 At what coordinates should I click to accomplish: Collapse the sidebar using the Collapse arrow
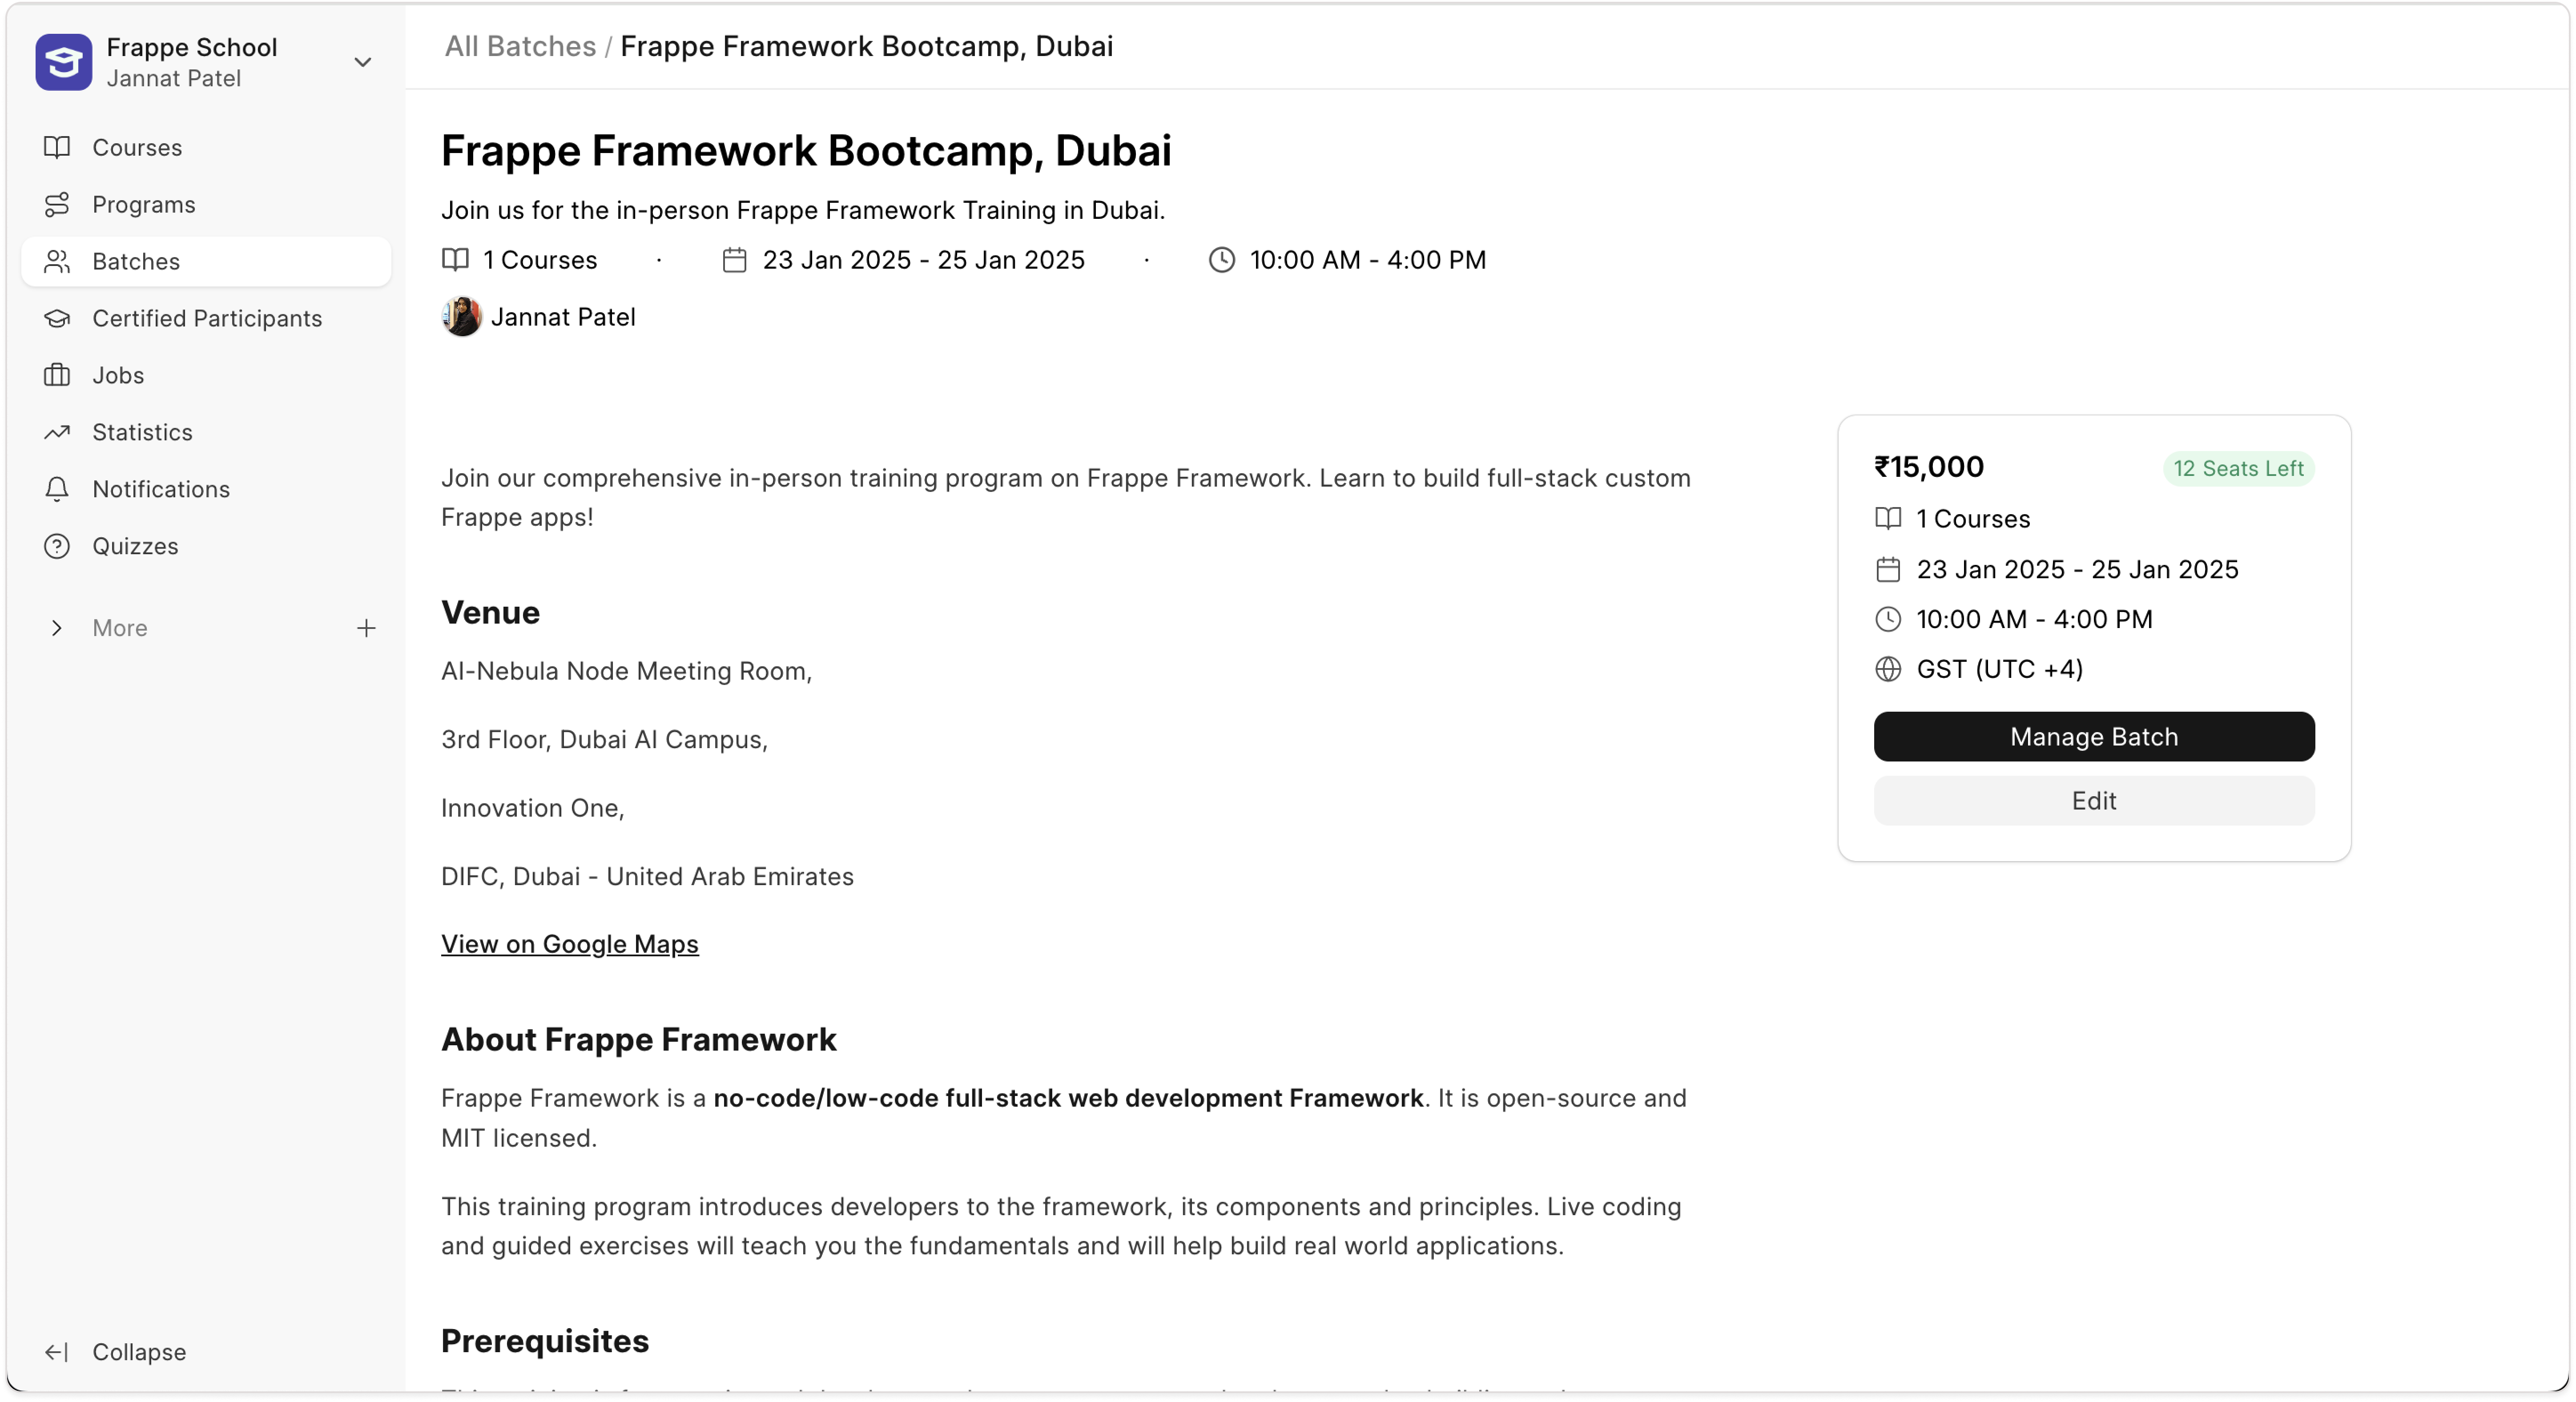pyautogui.click(x=57, y=1352)
